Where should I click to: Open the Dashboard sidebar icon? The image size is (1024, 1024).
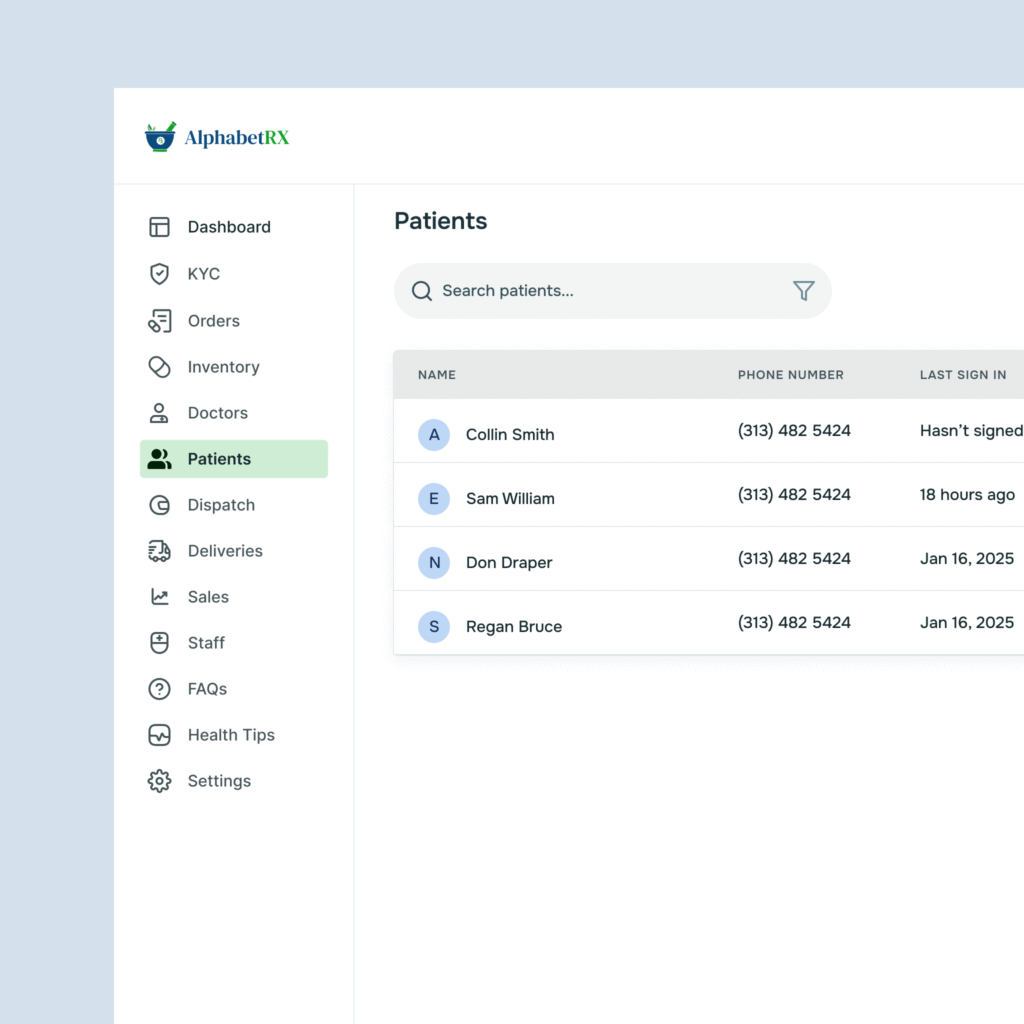(159, 227)
